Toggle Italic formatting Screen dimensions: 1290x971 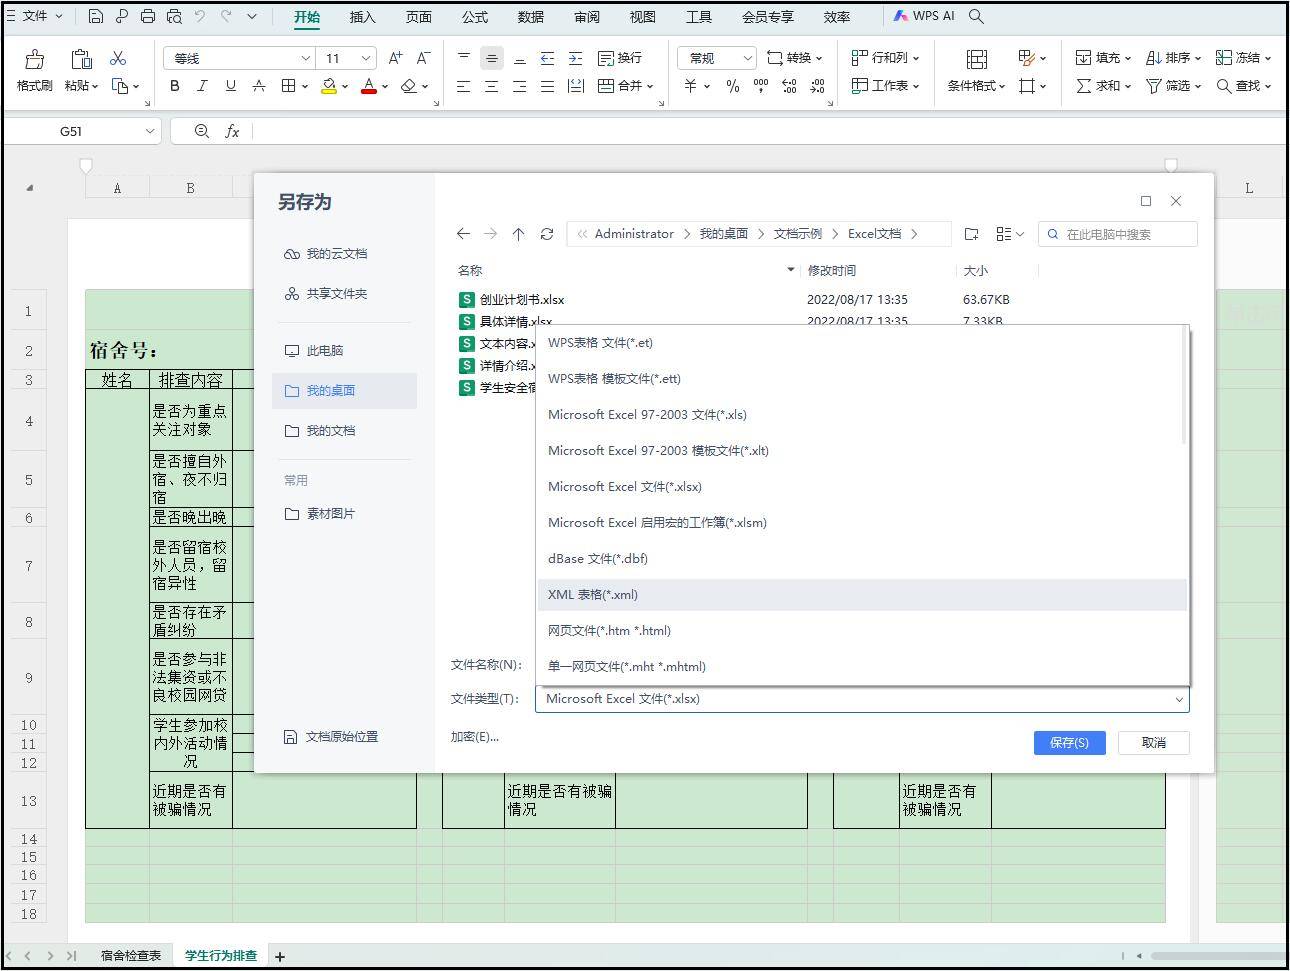click(202, 86)
